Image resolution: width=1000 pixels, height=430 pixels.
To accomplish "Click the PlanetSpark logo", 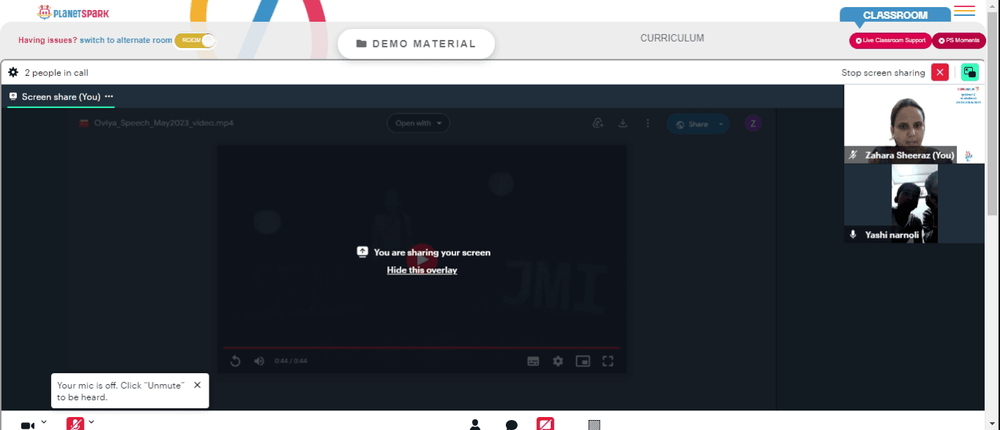I will click(x=73, y=12).
